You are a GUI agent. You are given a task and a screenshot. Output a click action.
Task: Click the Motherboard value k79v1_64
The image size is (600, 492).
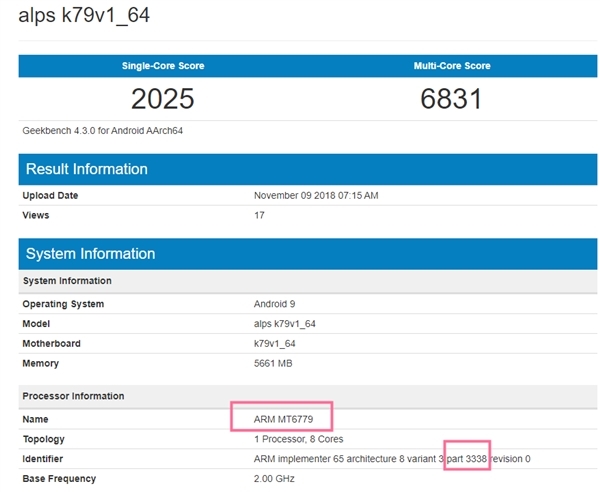[x=275, y=344]
